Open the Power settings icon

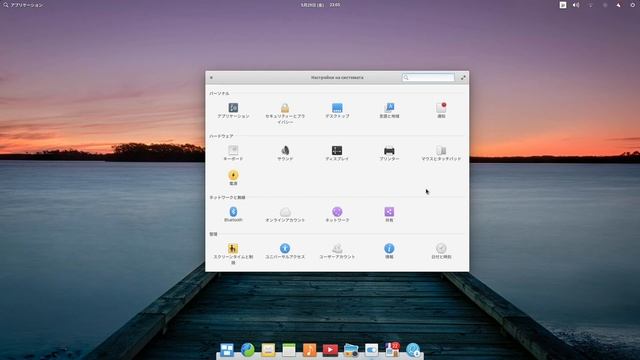(x=233, y=175)
